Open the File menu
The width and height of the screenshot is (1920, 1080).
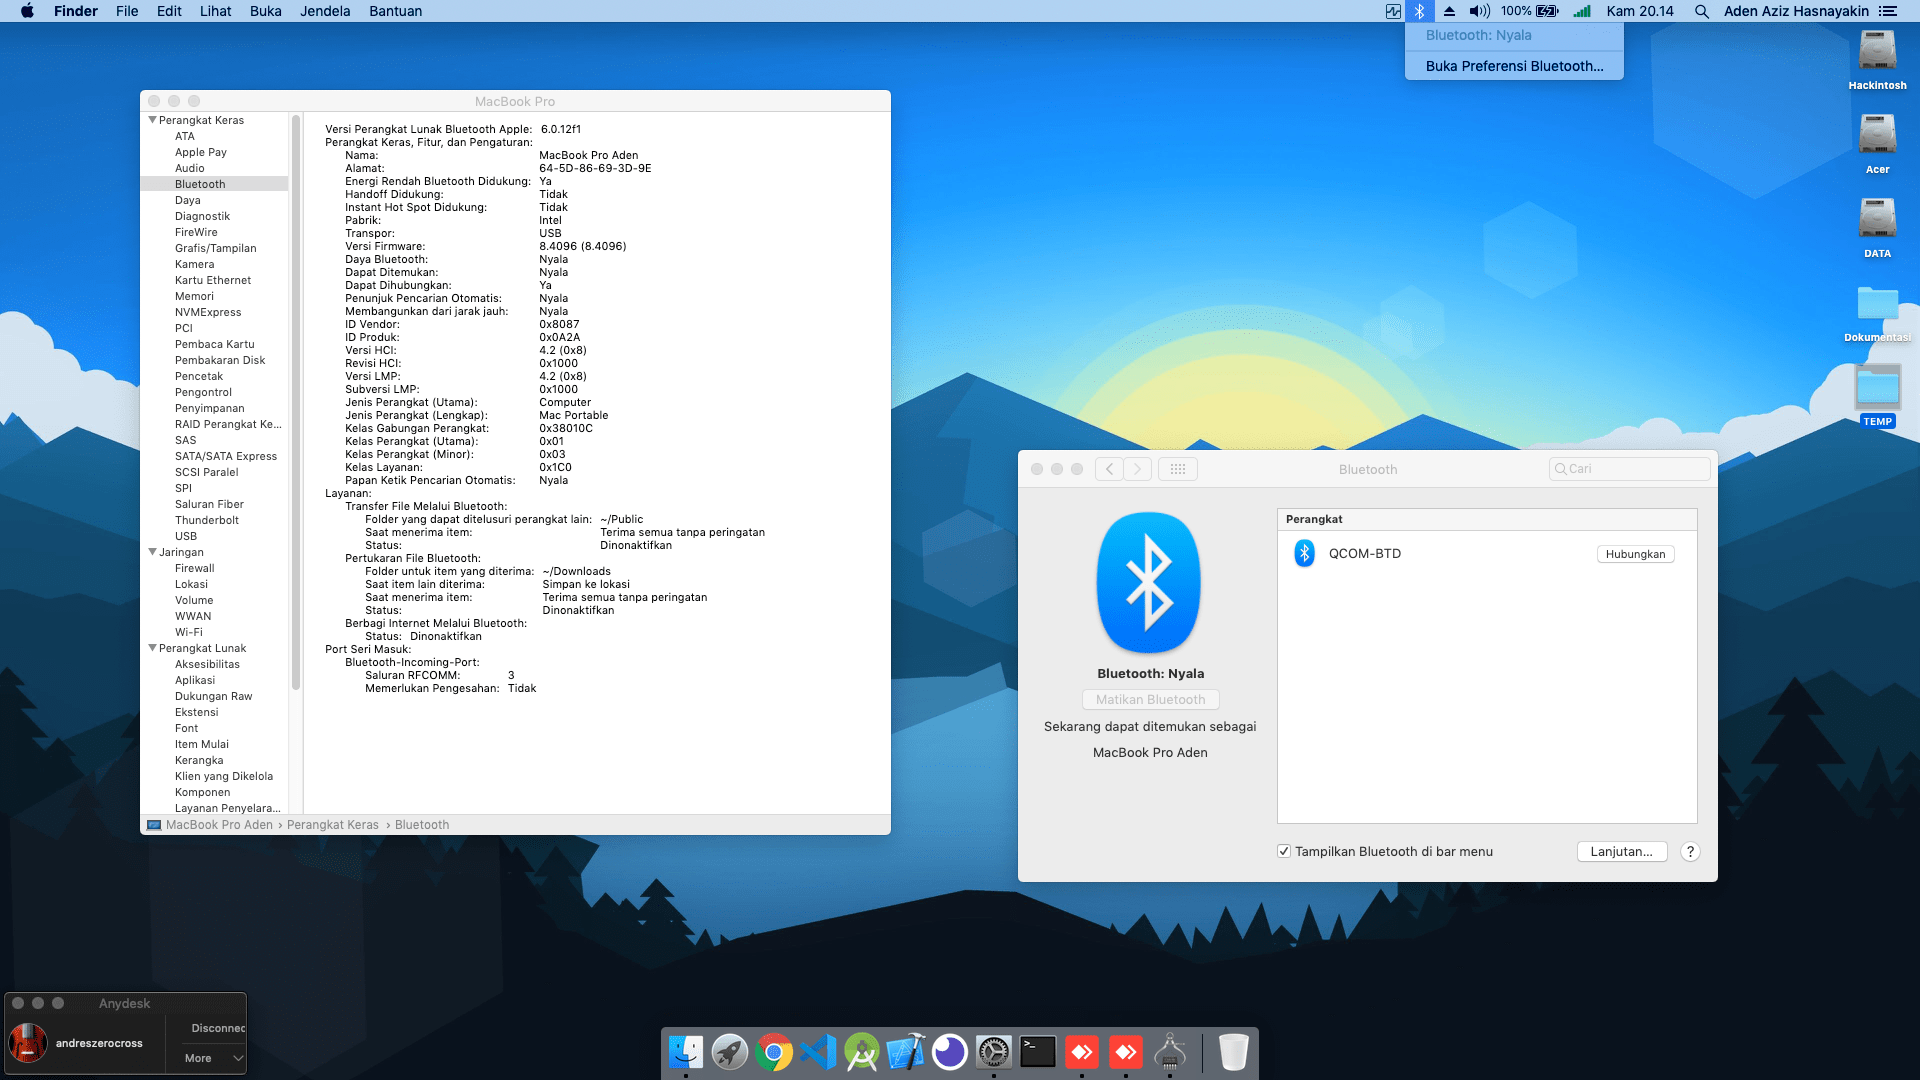pos(127,11)
